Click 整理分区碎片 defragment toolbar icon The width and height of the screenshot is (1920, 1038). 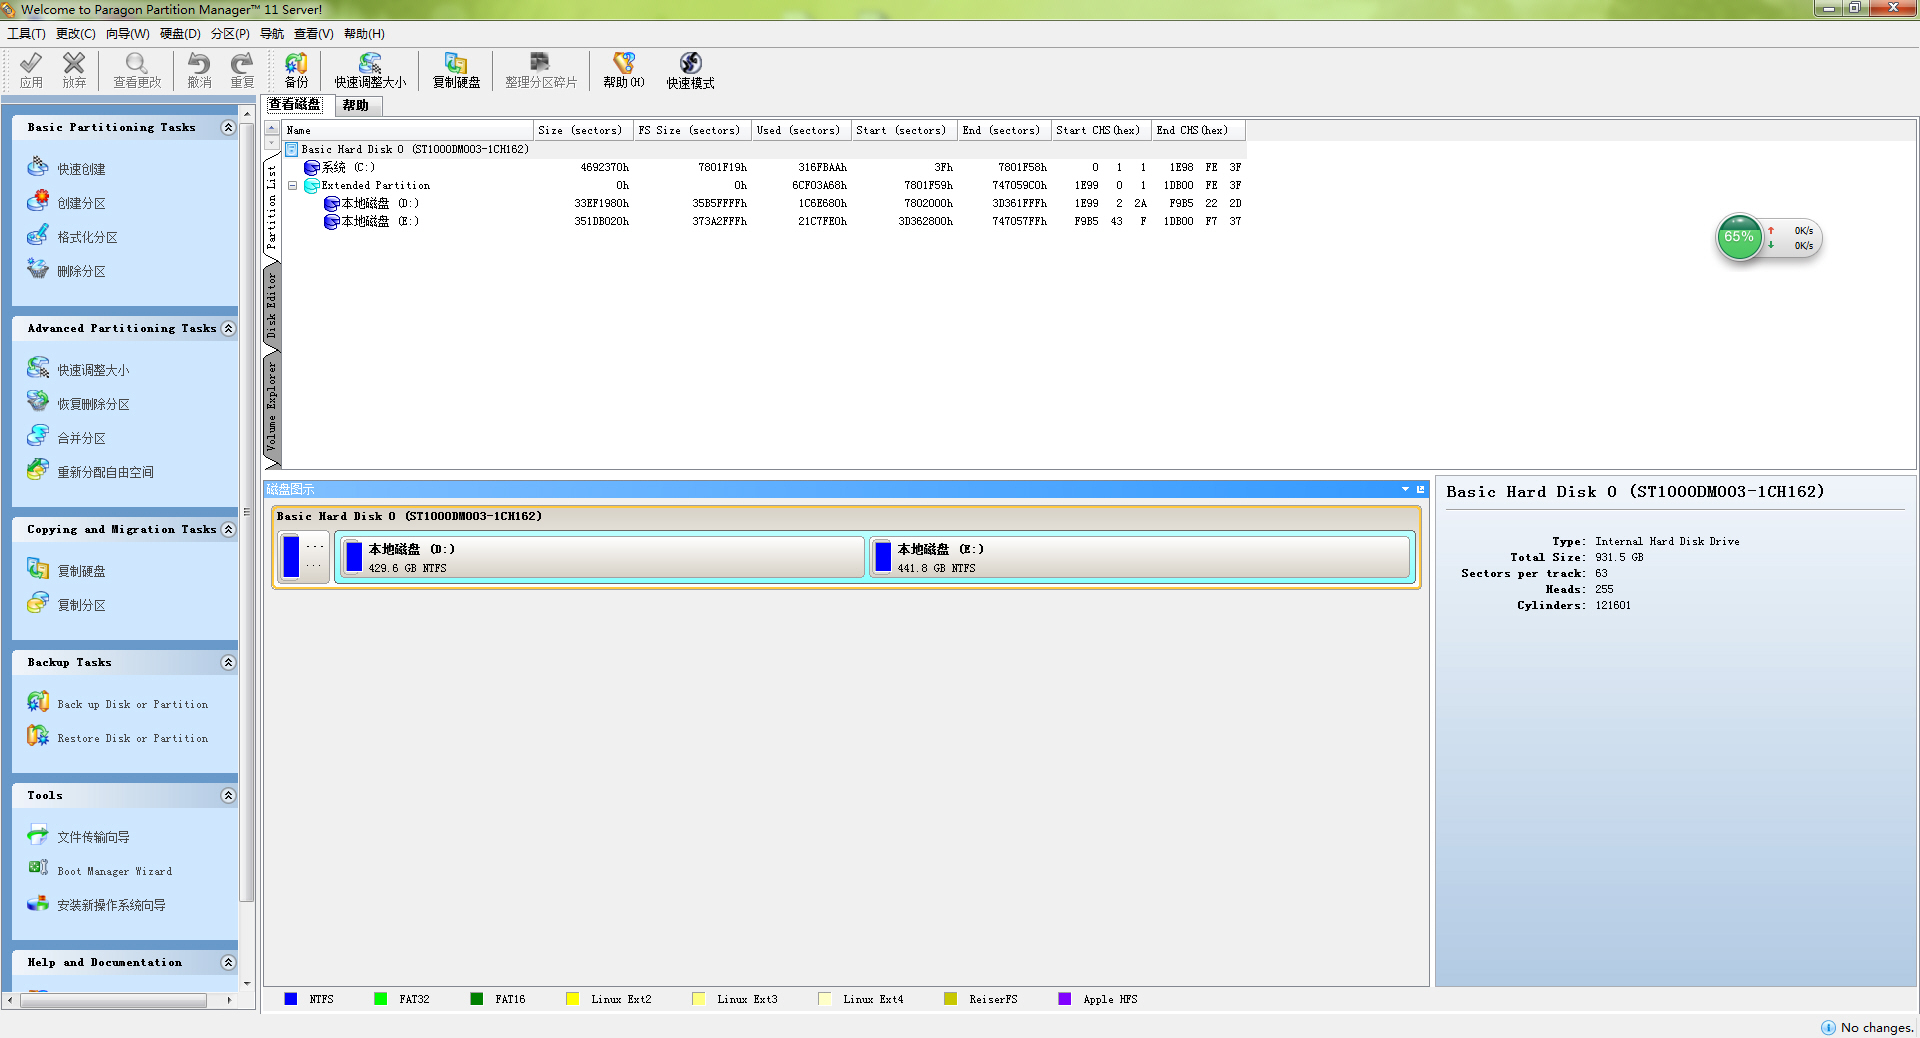point(541,70)
